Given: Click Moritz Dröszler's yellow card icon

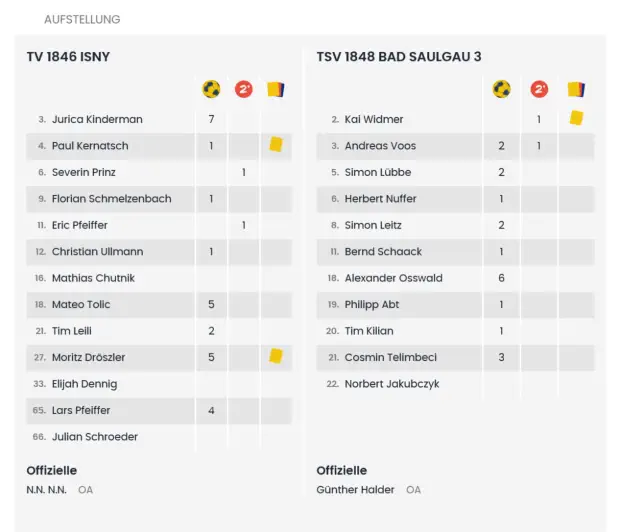Looking at the screenshot, I should coord(276,356).
